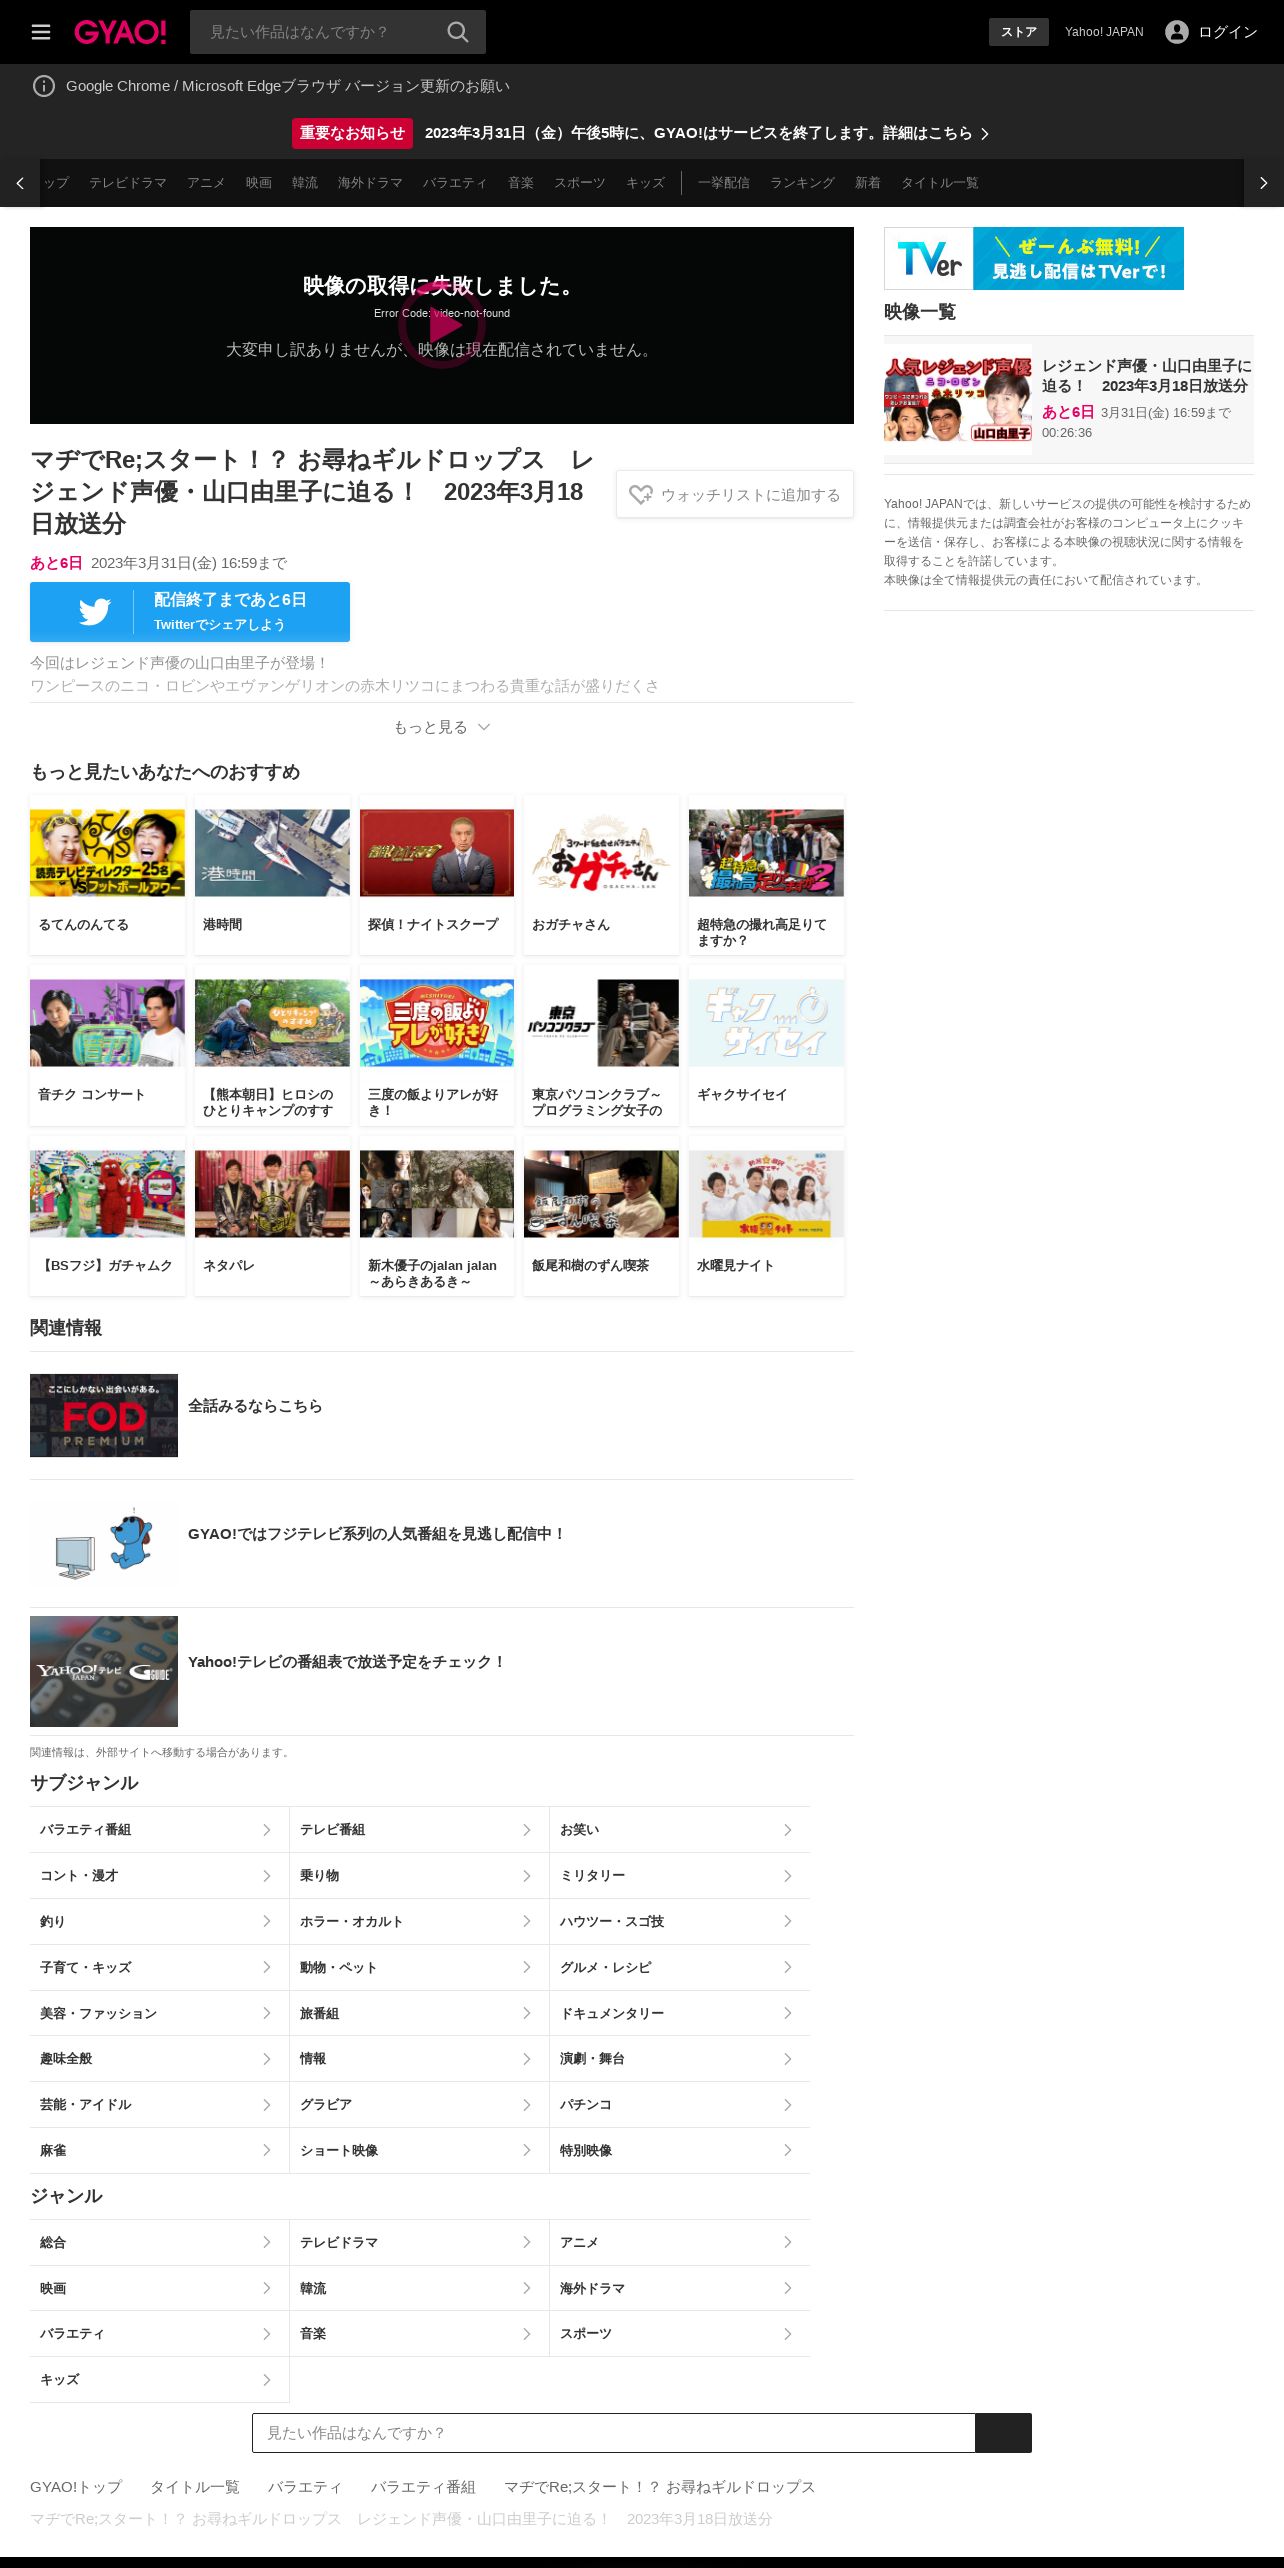The width and height of the screenshot is (1284, 2568).
Task: Select the テレビドラマ navigation tab
Action: pyautogui.click(x=128, y=183)
